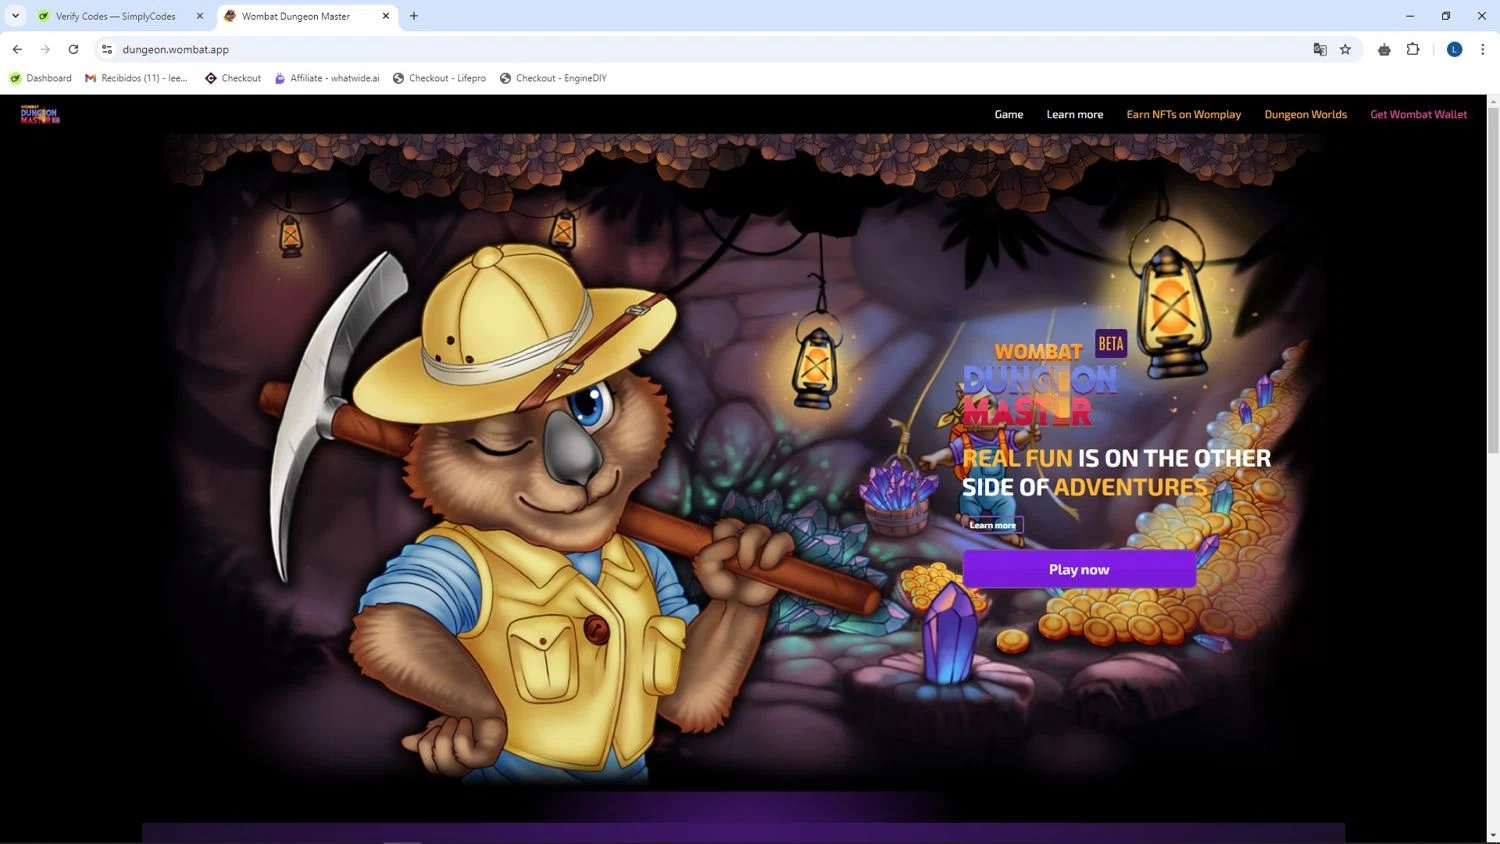Open the translate page icon

pos(1320,49)
